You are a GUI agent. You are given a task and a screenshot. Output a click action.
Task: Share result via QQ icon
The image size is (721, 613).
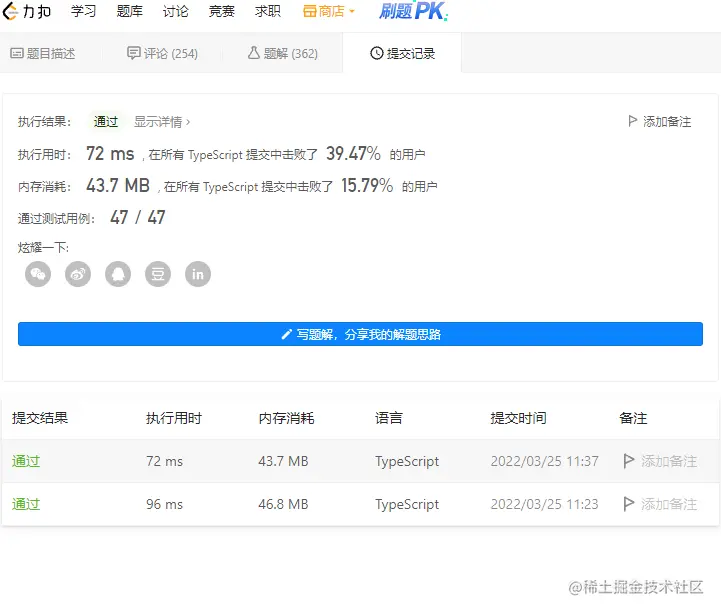point(118,274)
